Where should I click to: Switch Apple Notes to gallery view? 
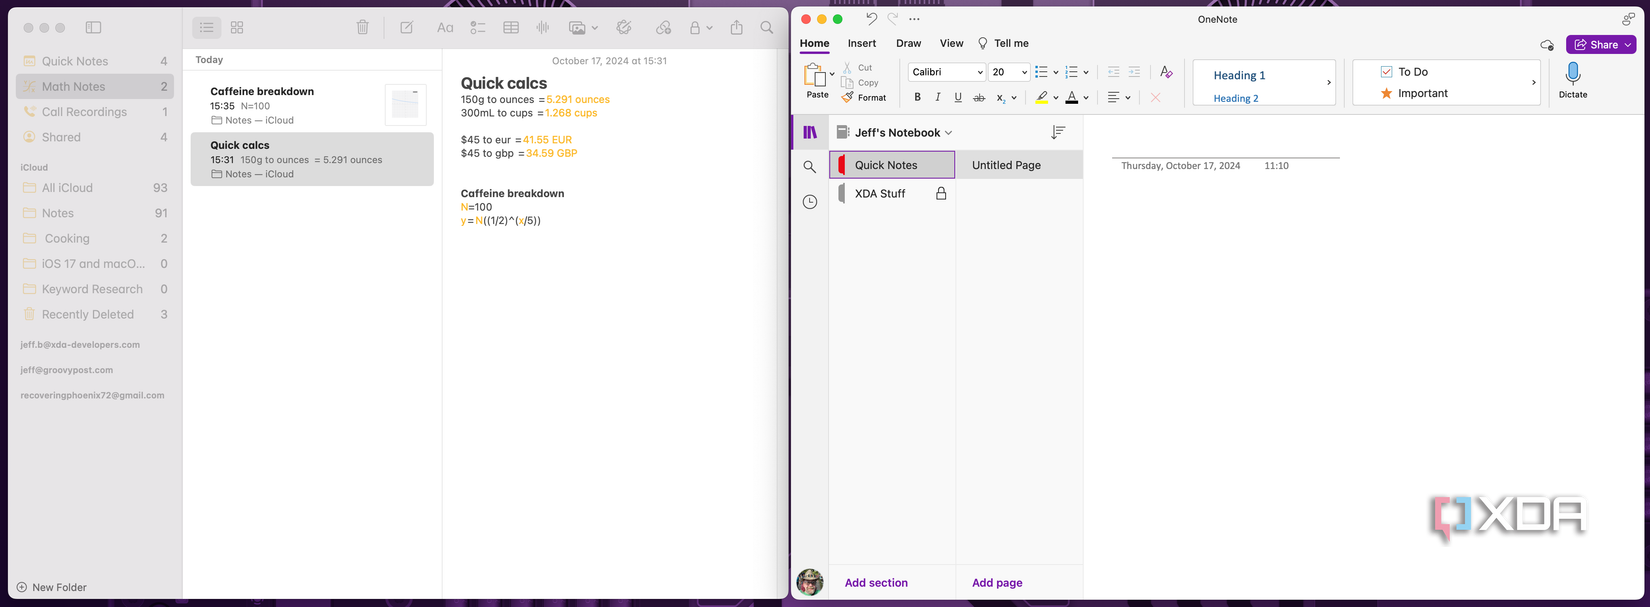[237, 28]
